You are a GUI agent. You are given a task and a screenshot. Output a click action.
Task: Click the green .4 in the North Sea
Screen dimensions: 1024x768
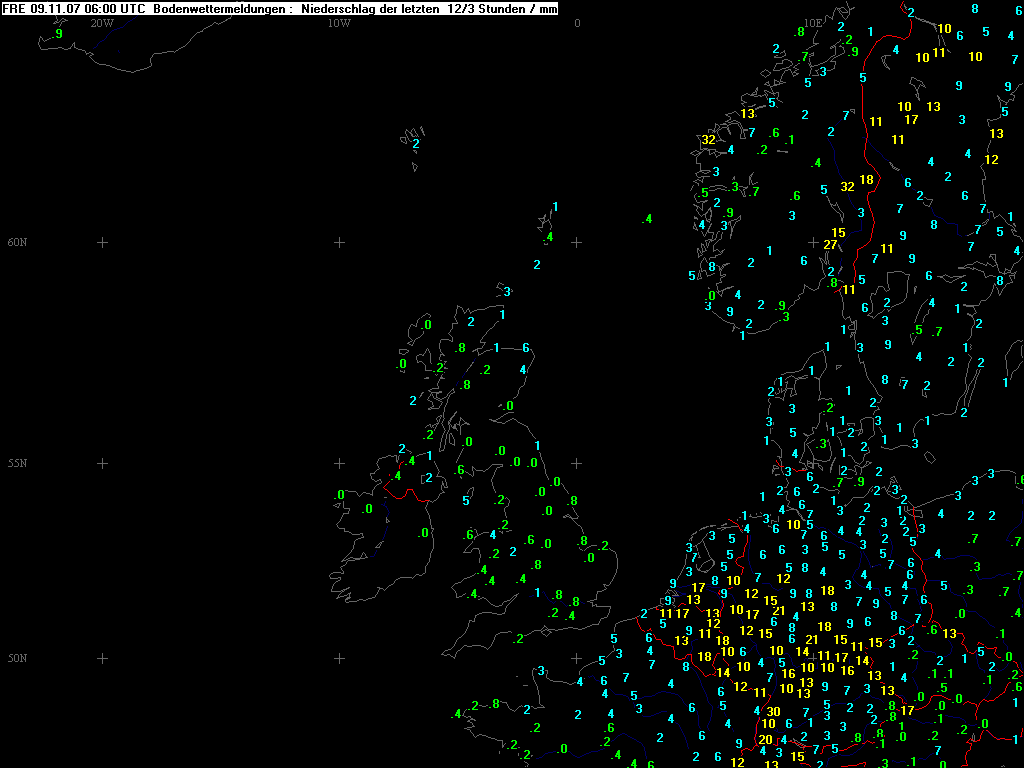pyautogui.click(x=647, y=219)
